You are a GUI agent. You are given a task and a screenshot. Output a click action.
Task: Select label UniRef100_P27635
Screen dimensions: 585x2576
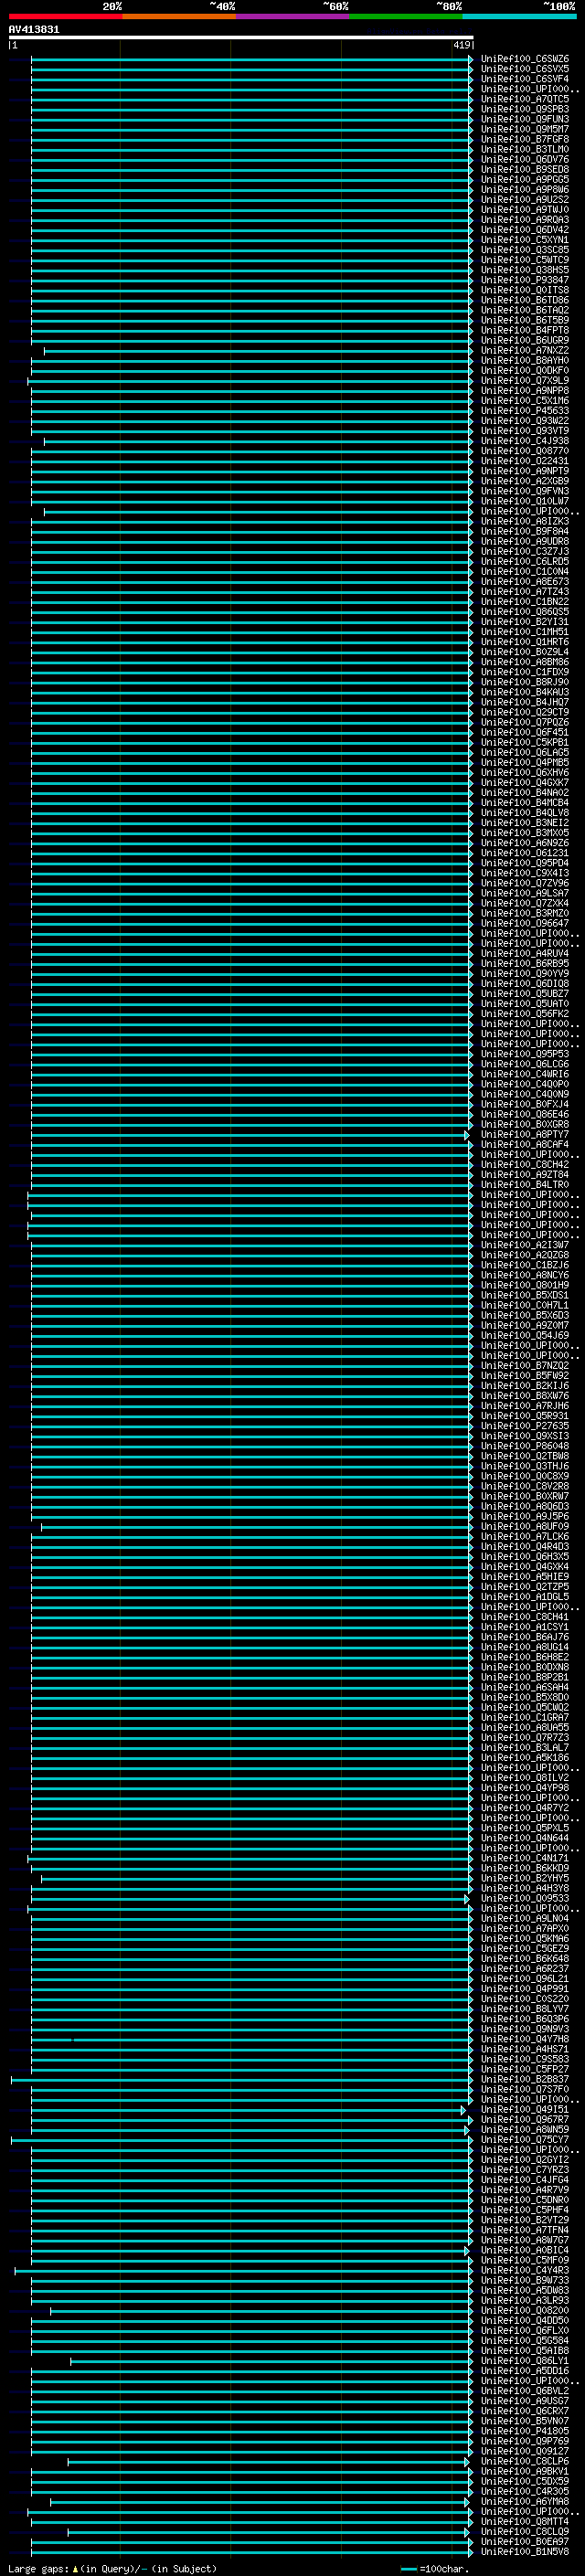pos(524,1427)
